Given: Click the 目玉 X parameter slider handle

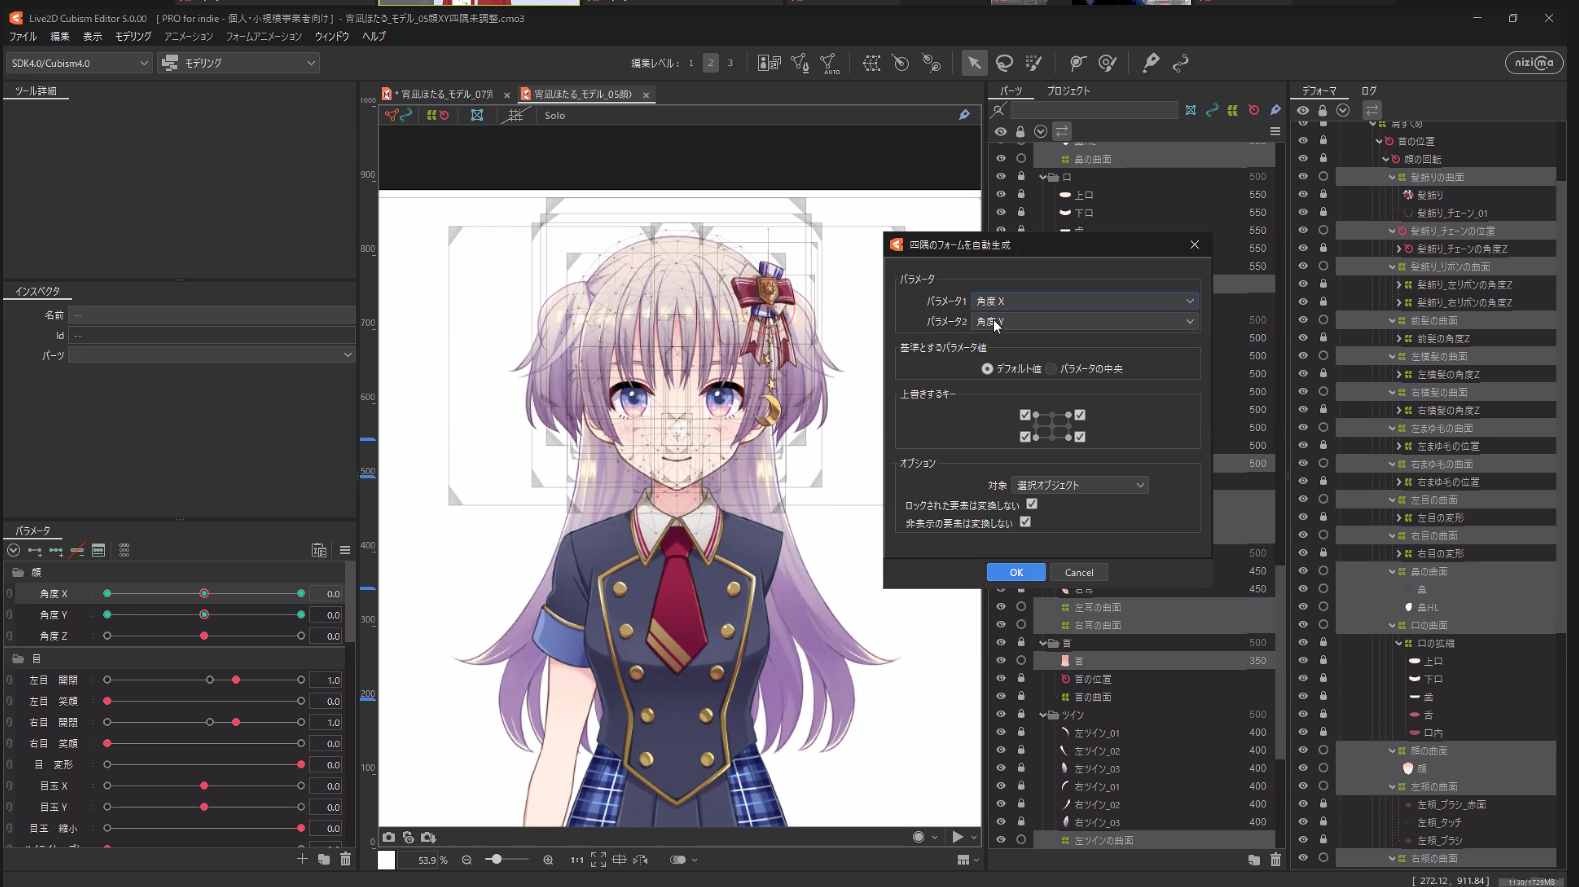Looking at the screenshot, I should click(x=204, y=786).
